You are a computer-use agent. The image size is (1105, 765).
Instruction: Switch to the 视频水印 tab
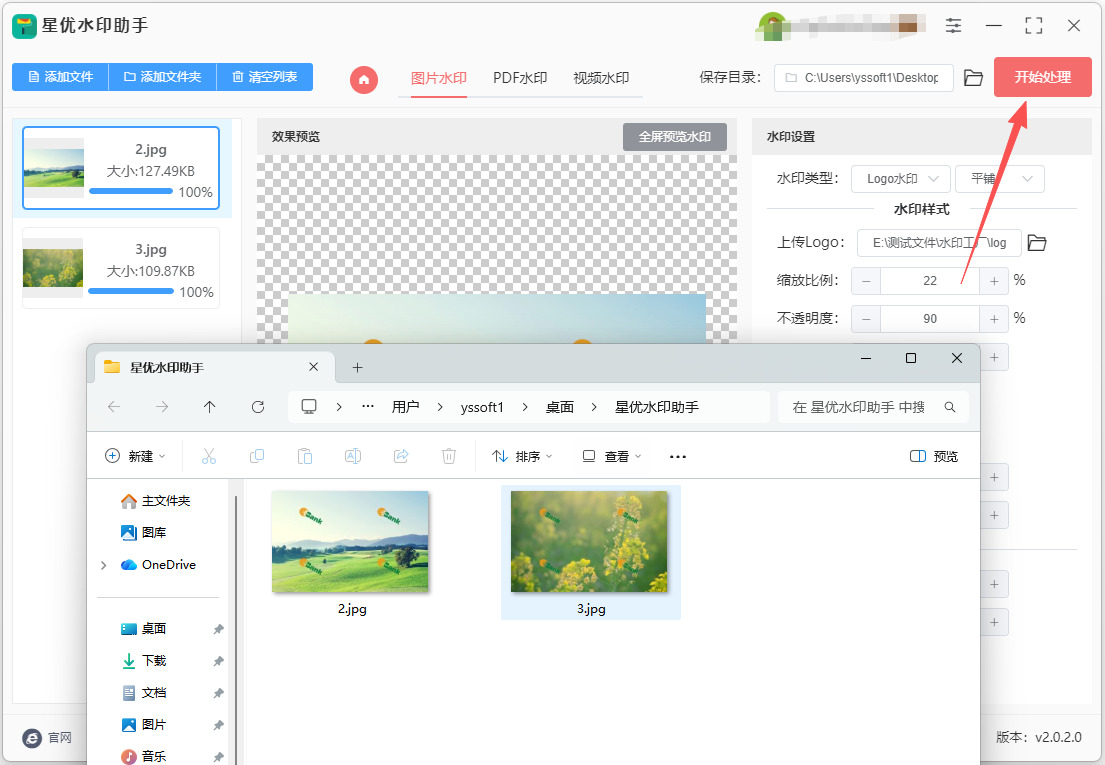click(601, 78)
